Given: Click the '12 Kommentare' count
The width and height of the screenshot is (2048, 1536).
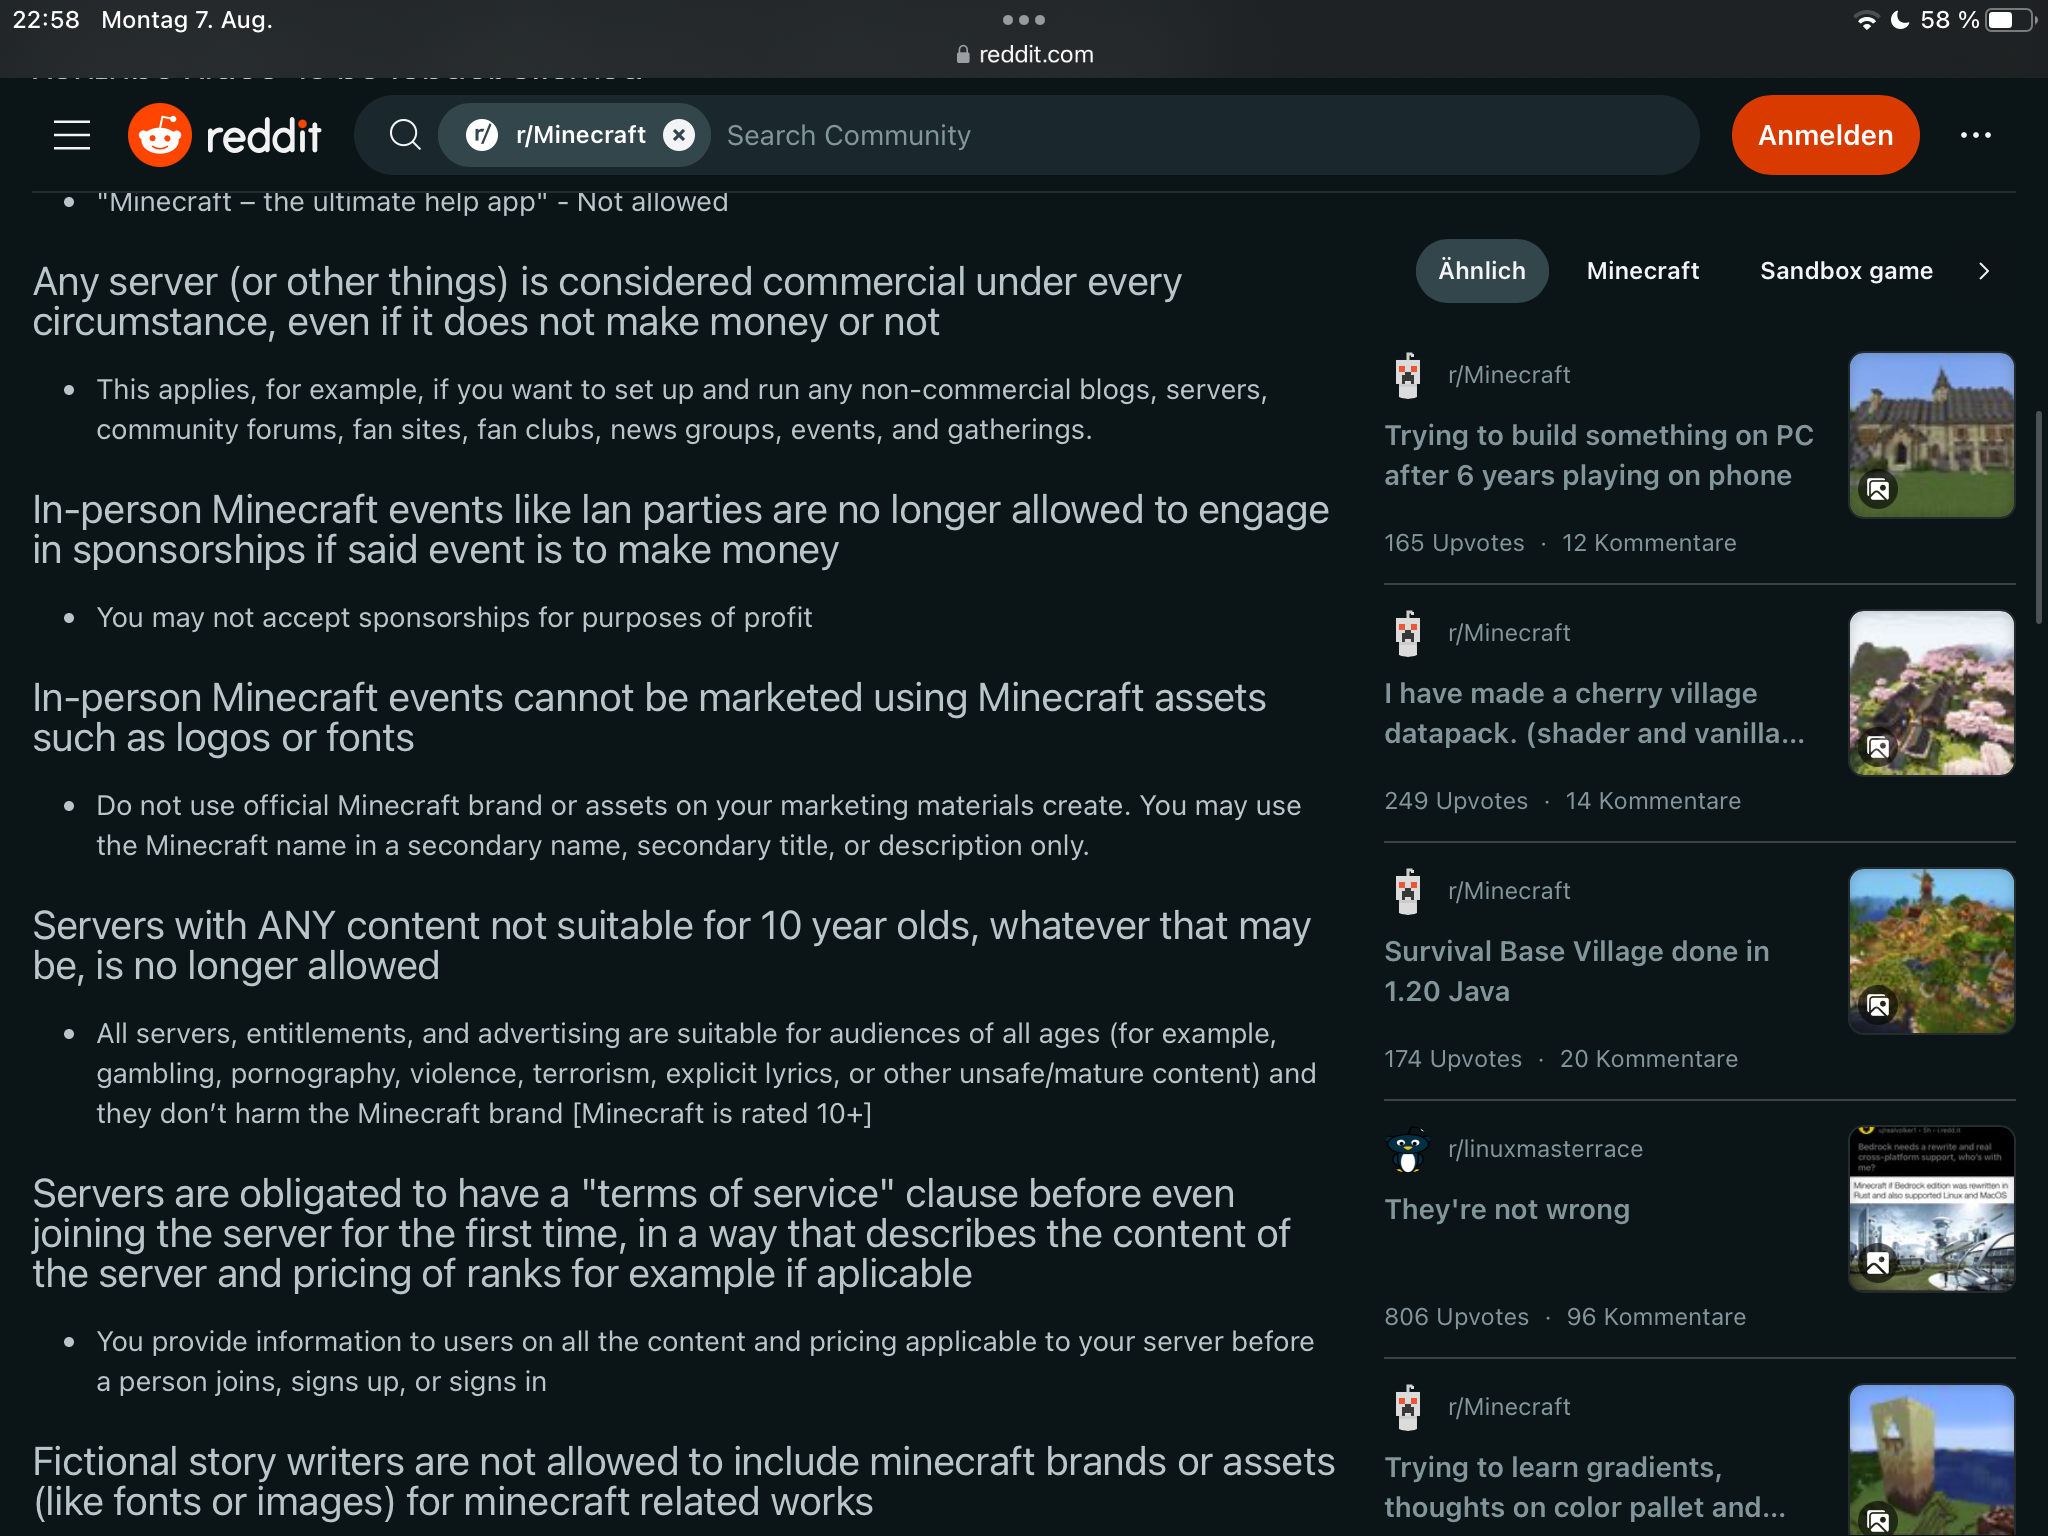Looking at the screenshot, I should [1649, 543].
